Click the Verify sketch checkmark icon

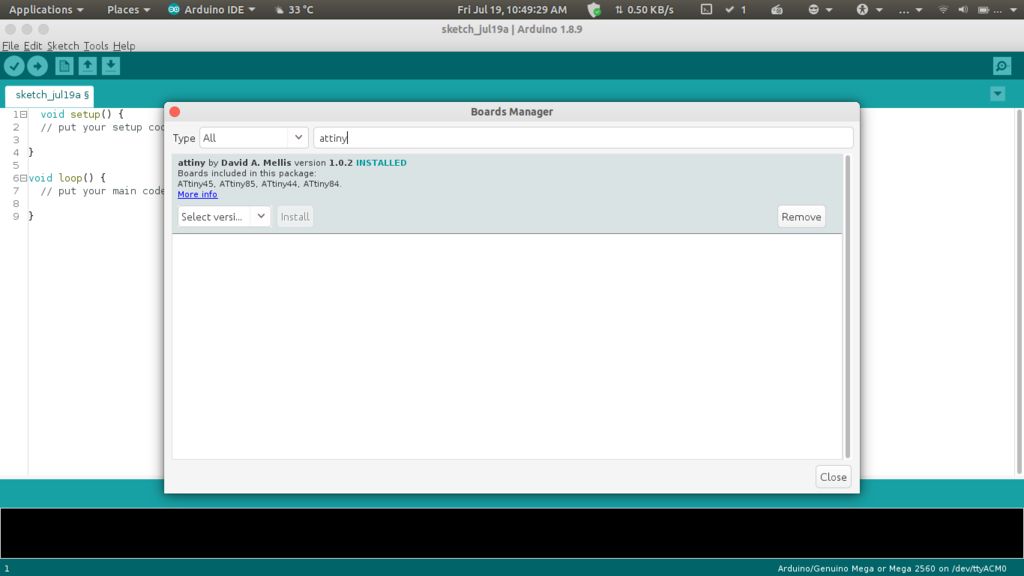(14, 65)
